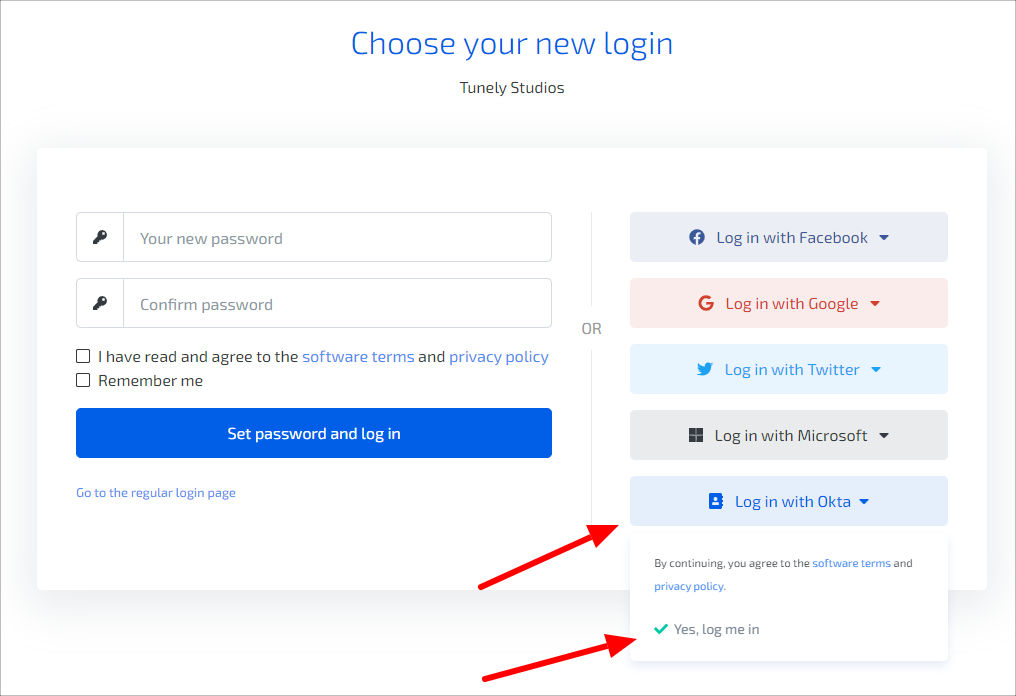Image resolution: width=1016 pixels, height=696 pixels.
Task: Click the Twitter bird icon
Action: point(705,369)
